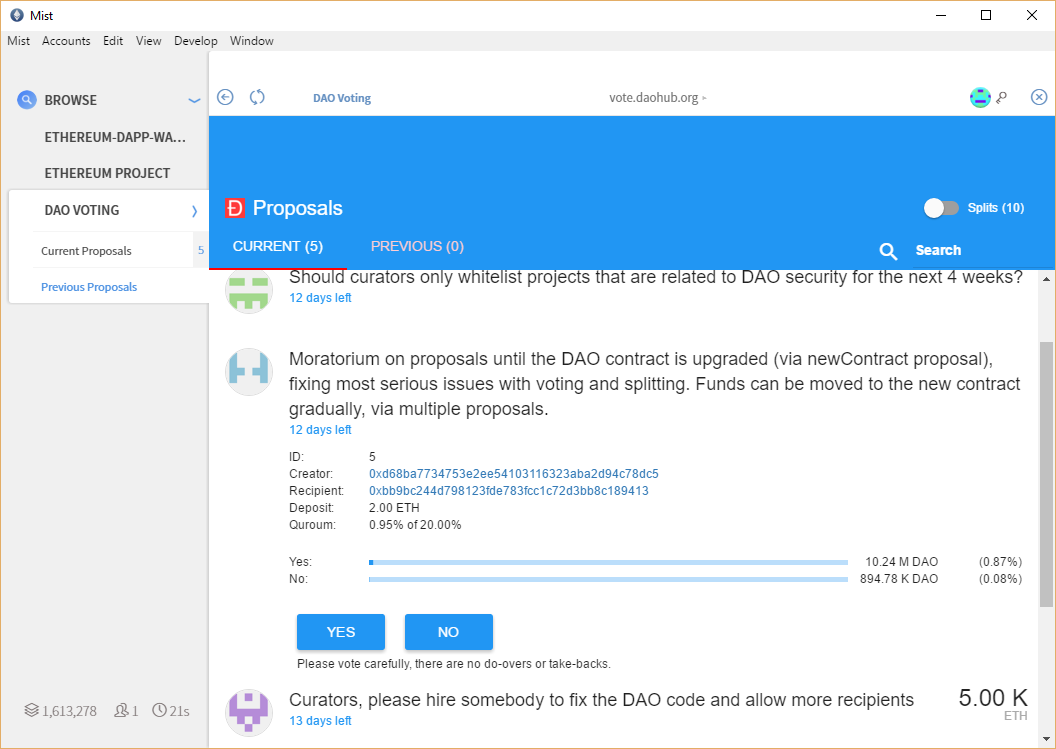The height and width of the screenshot is (749, 1056).
Task: Click the vertical scrollbar thumb
Action: pos(1046,474)
